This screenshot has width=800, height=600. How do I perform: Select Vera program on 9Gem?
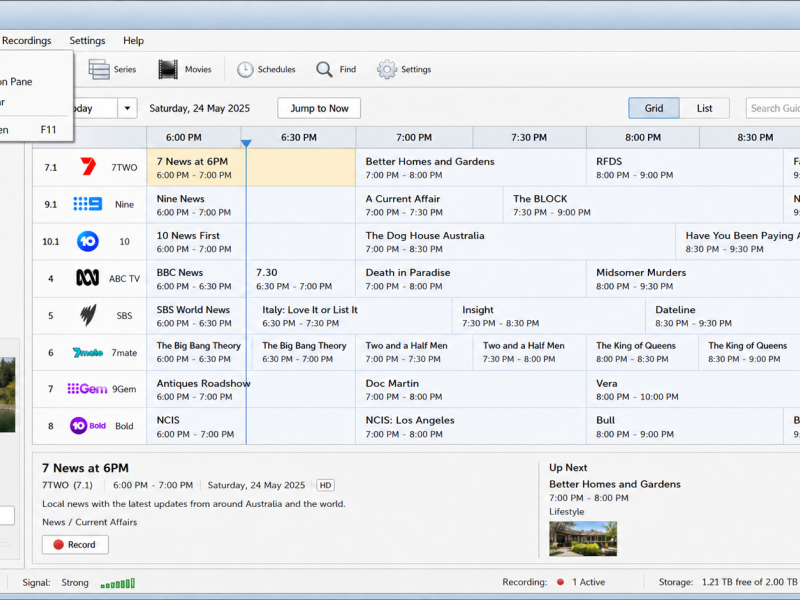pyautogui.click(x=693, y=389)
